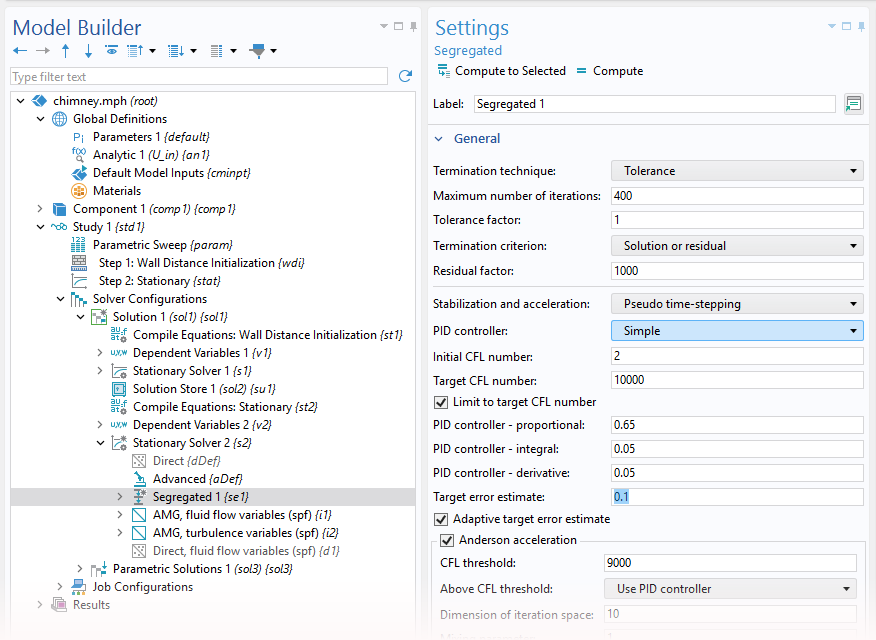Click the Maximum number of iterations field
The image size is (876, 640).
(736, 196)
